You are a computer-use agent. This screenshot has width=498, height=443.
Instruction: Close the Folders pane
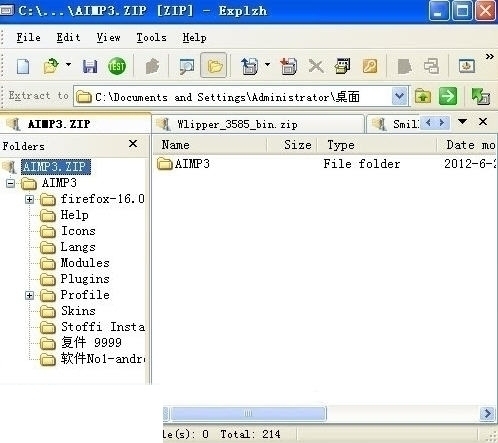point(133,144)
